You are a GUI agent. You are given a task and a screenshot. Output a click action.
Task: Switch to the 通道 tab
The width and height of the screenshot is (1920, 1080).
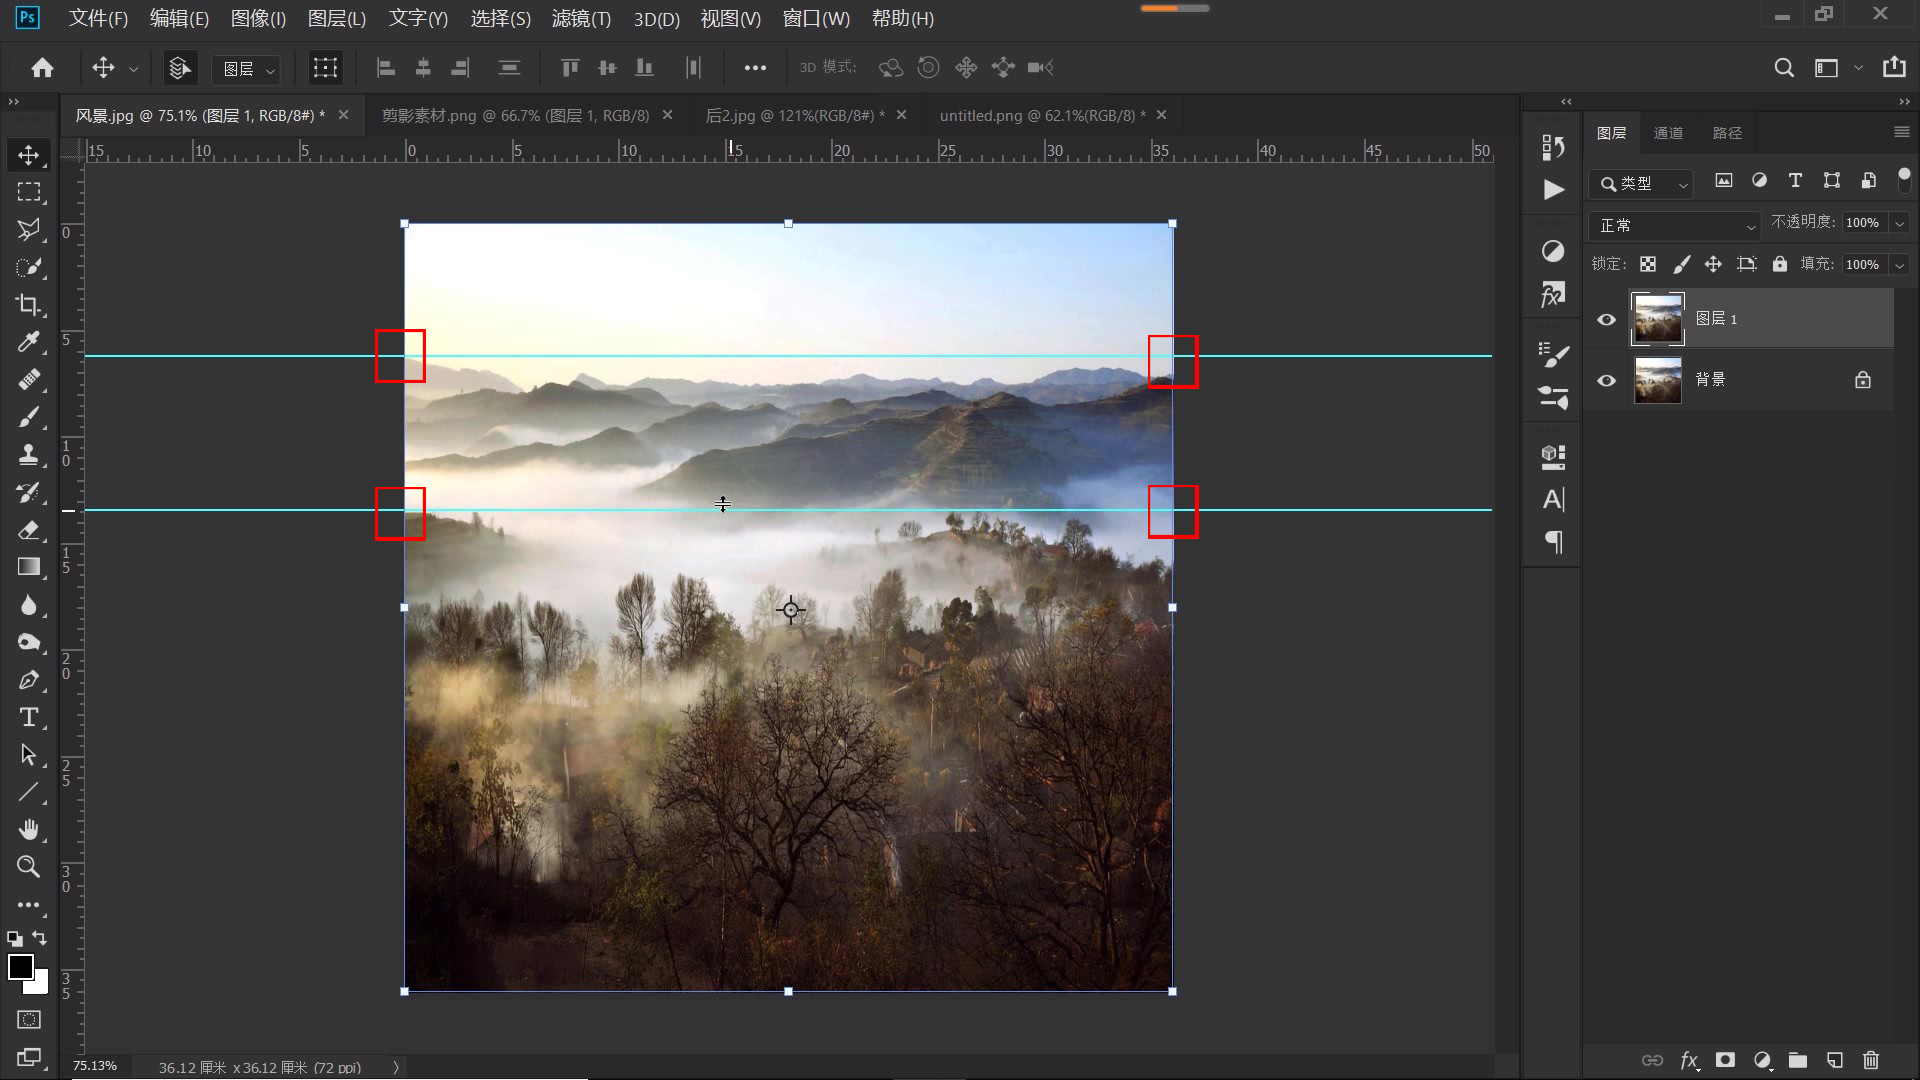1668,132
